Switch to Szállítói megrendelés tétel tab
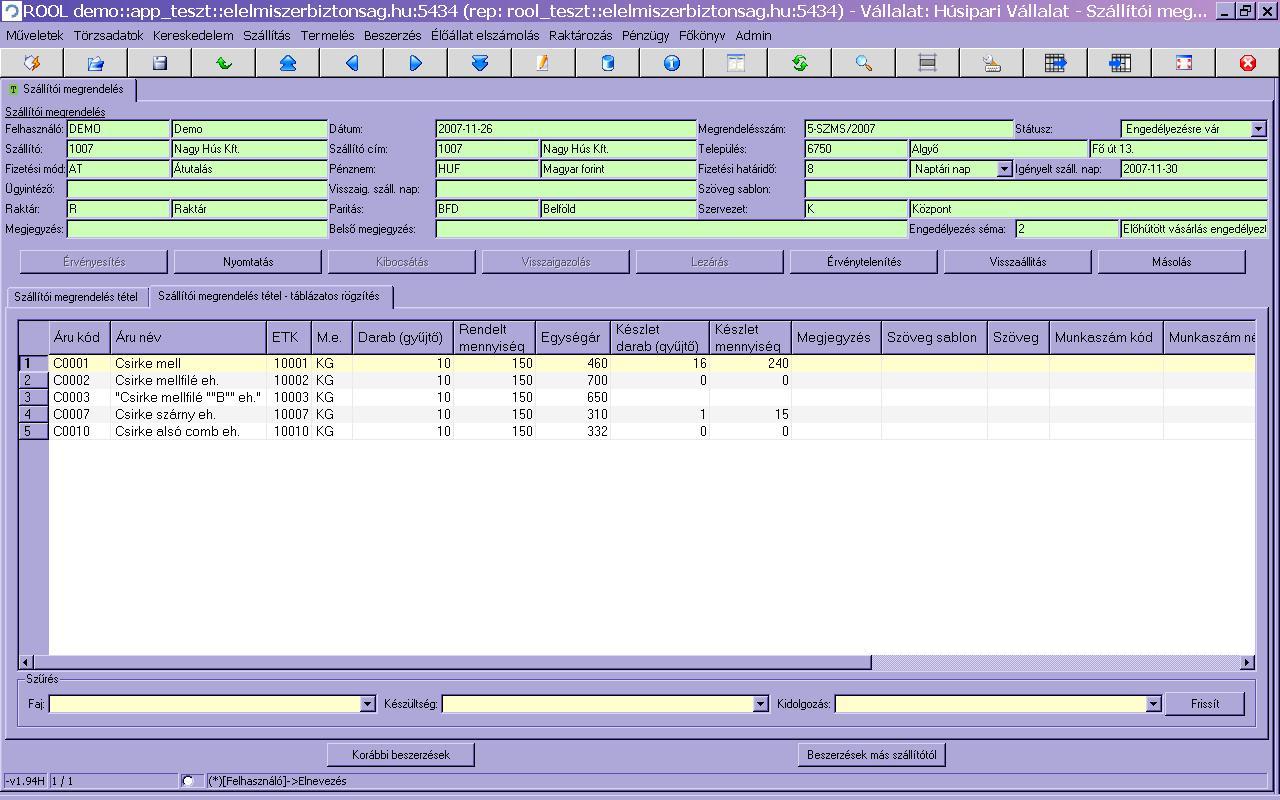The height and width of the screenshot is (800, 1280). coord(76,297)
